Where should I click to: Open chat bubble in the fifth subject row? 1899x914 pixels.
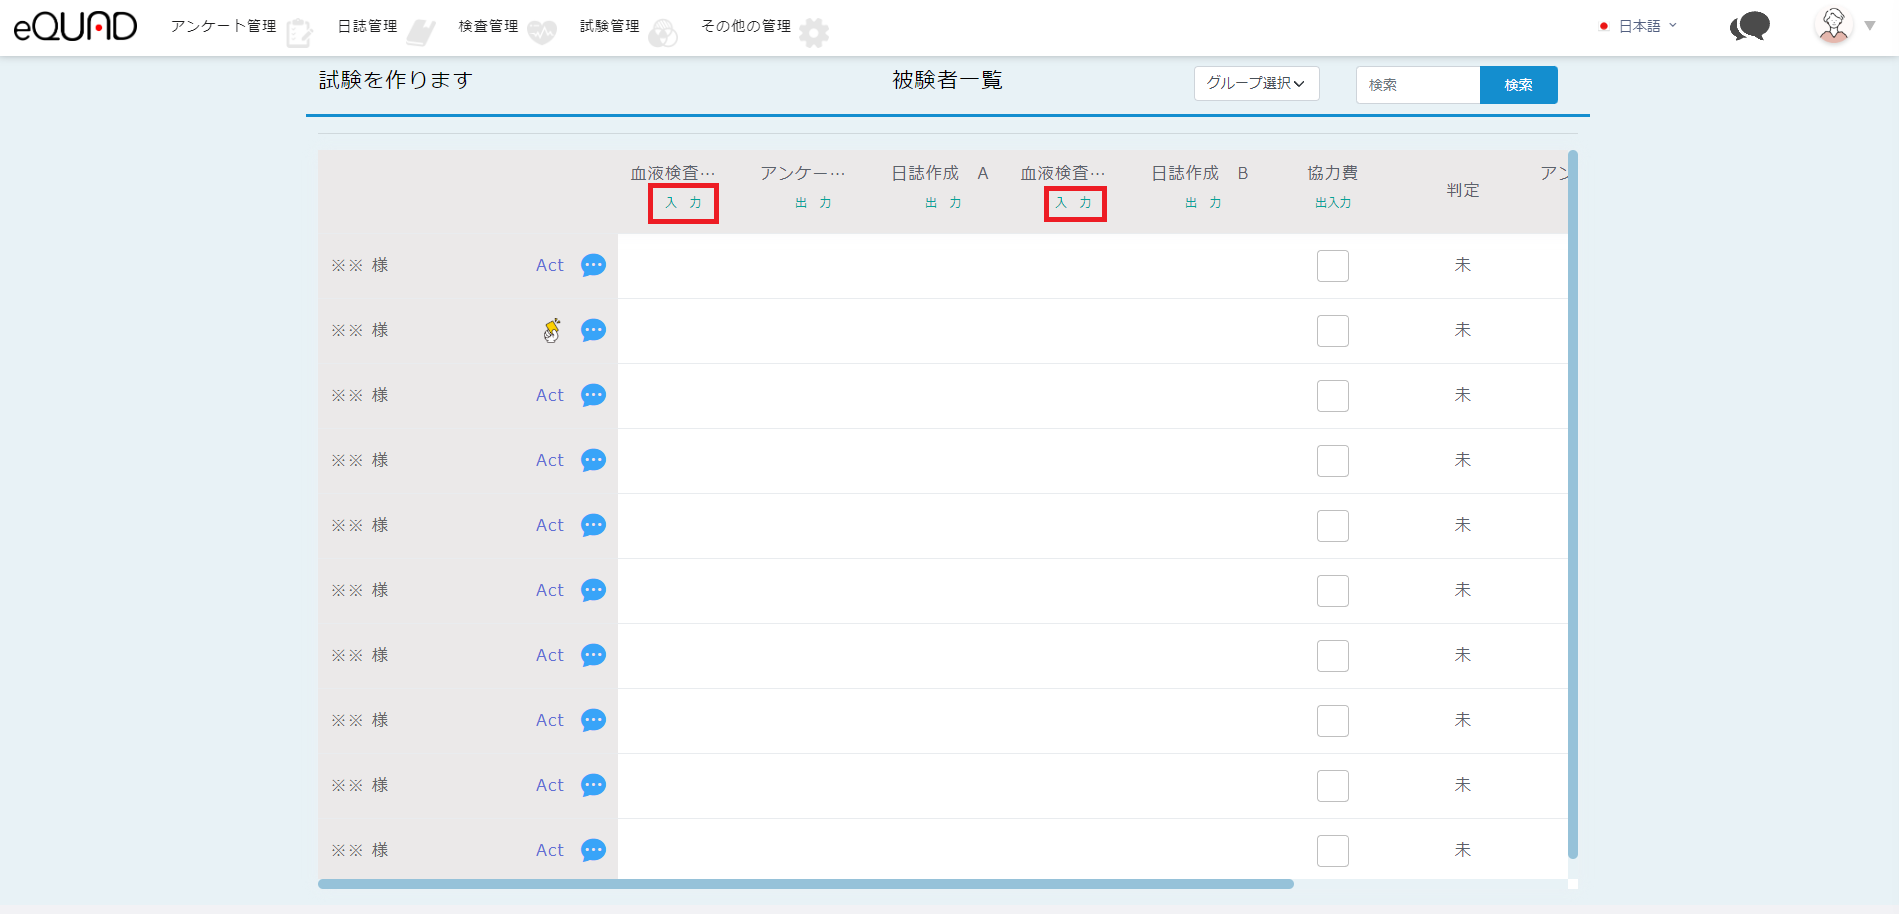tap(593, 525)
